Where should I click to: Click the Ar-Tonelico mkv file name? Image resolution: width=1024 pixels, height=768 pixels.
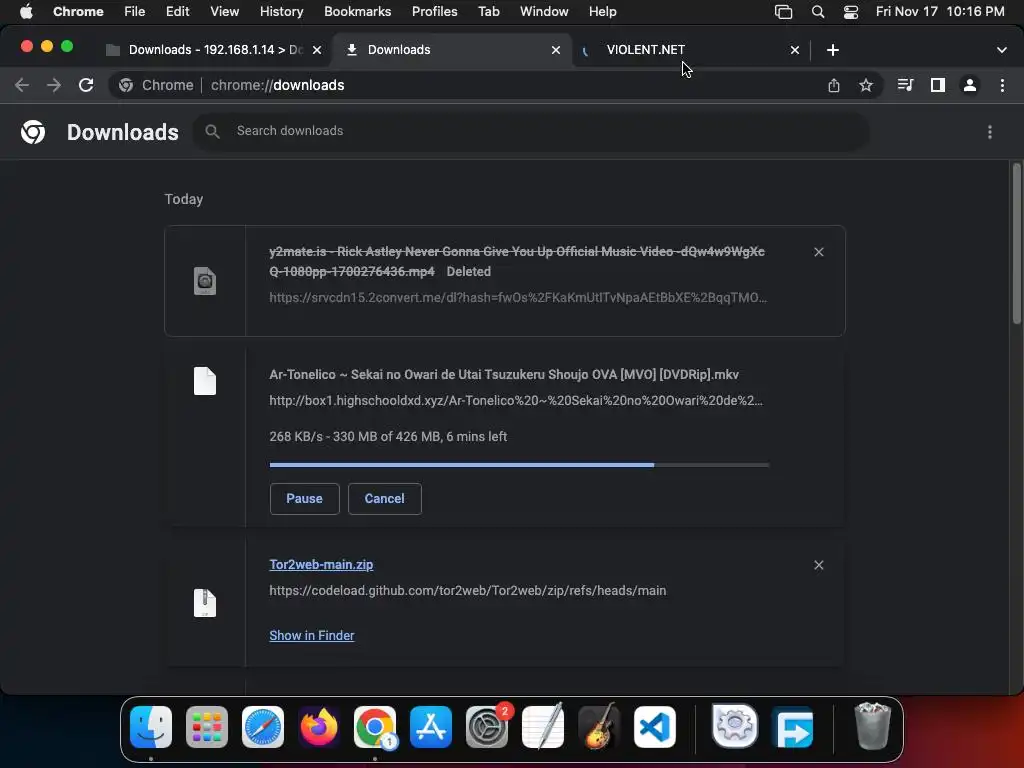pos(504,374)
